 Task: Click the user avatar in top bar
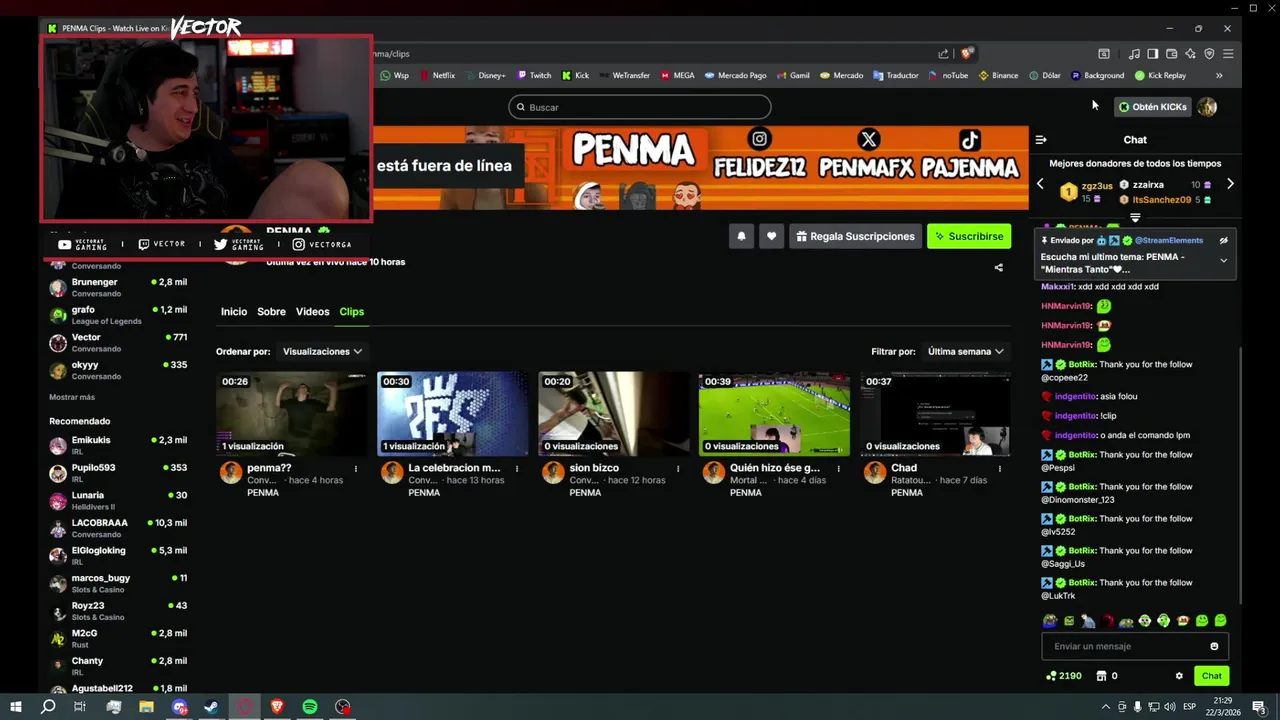pyautogui.click(x=1207, y=107)
